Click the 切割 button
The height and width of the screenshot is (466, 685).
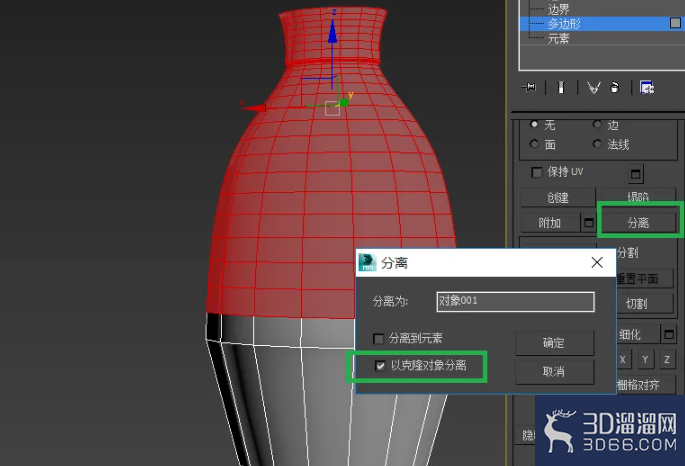coord(644,304)
